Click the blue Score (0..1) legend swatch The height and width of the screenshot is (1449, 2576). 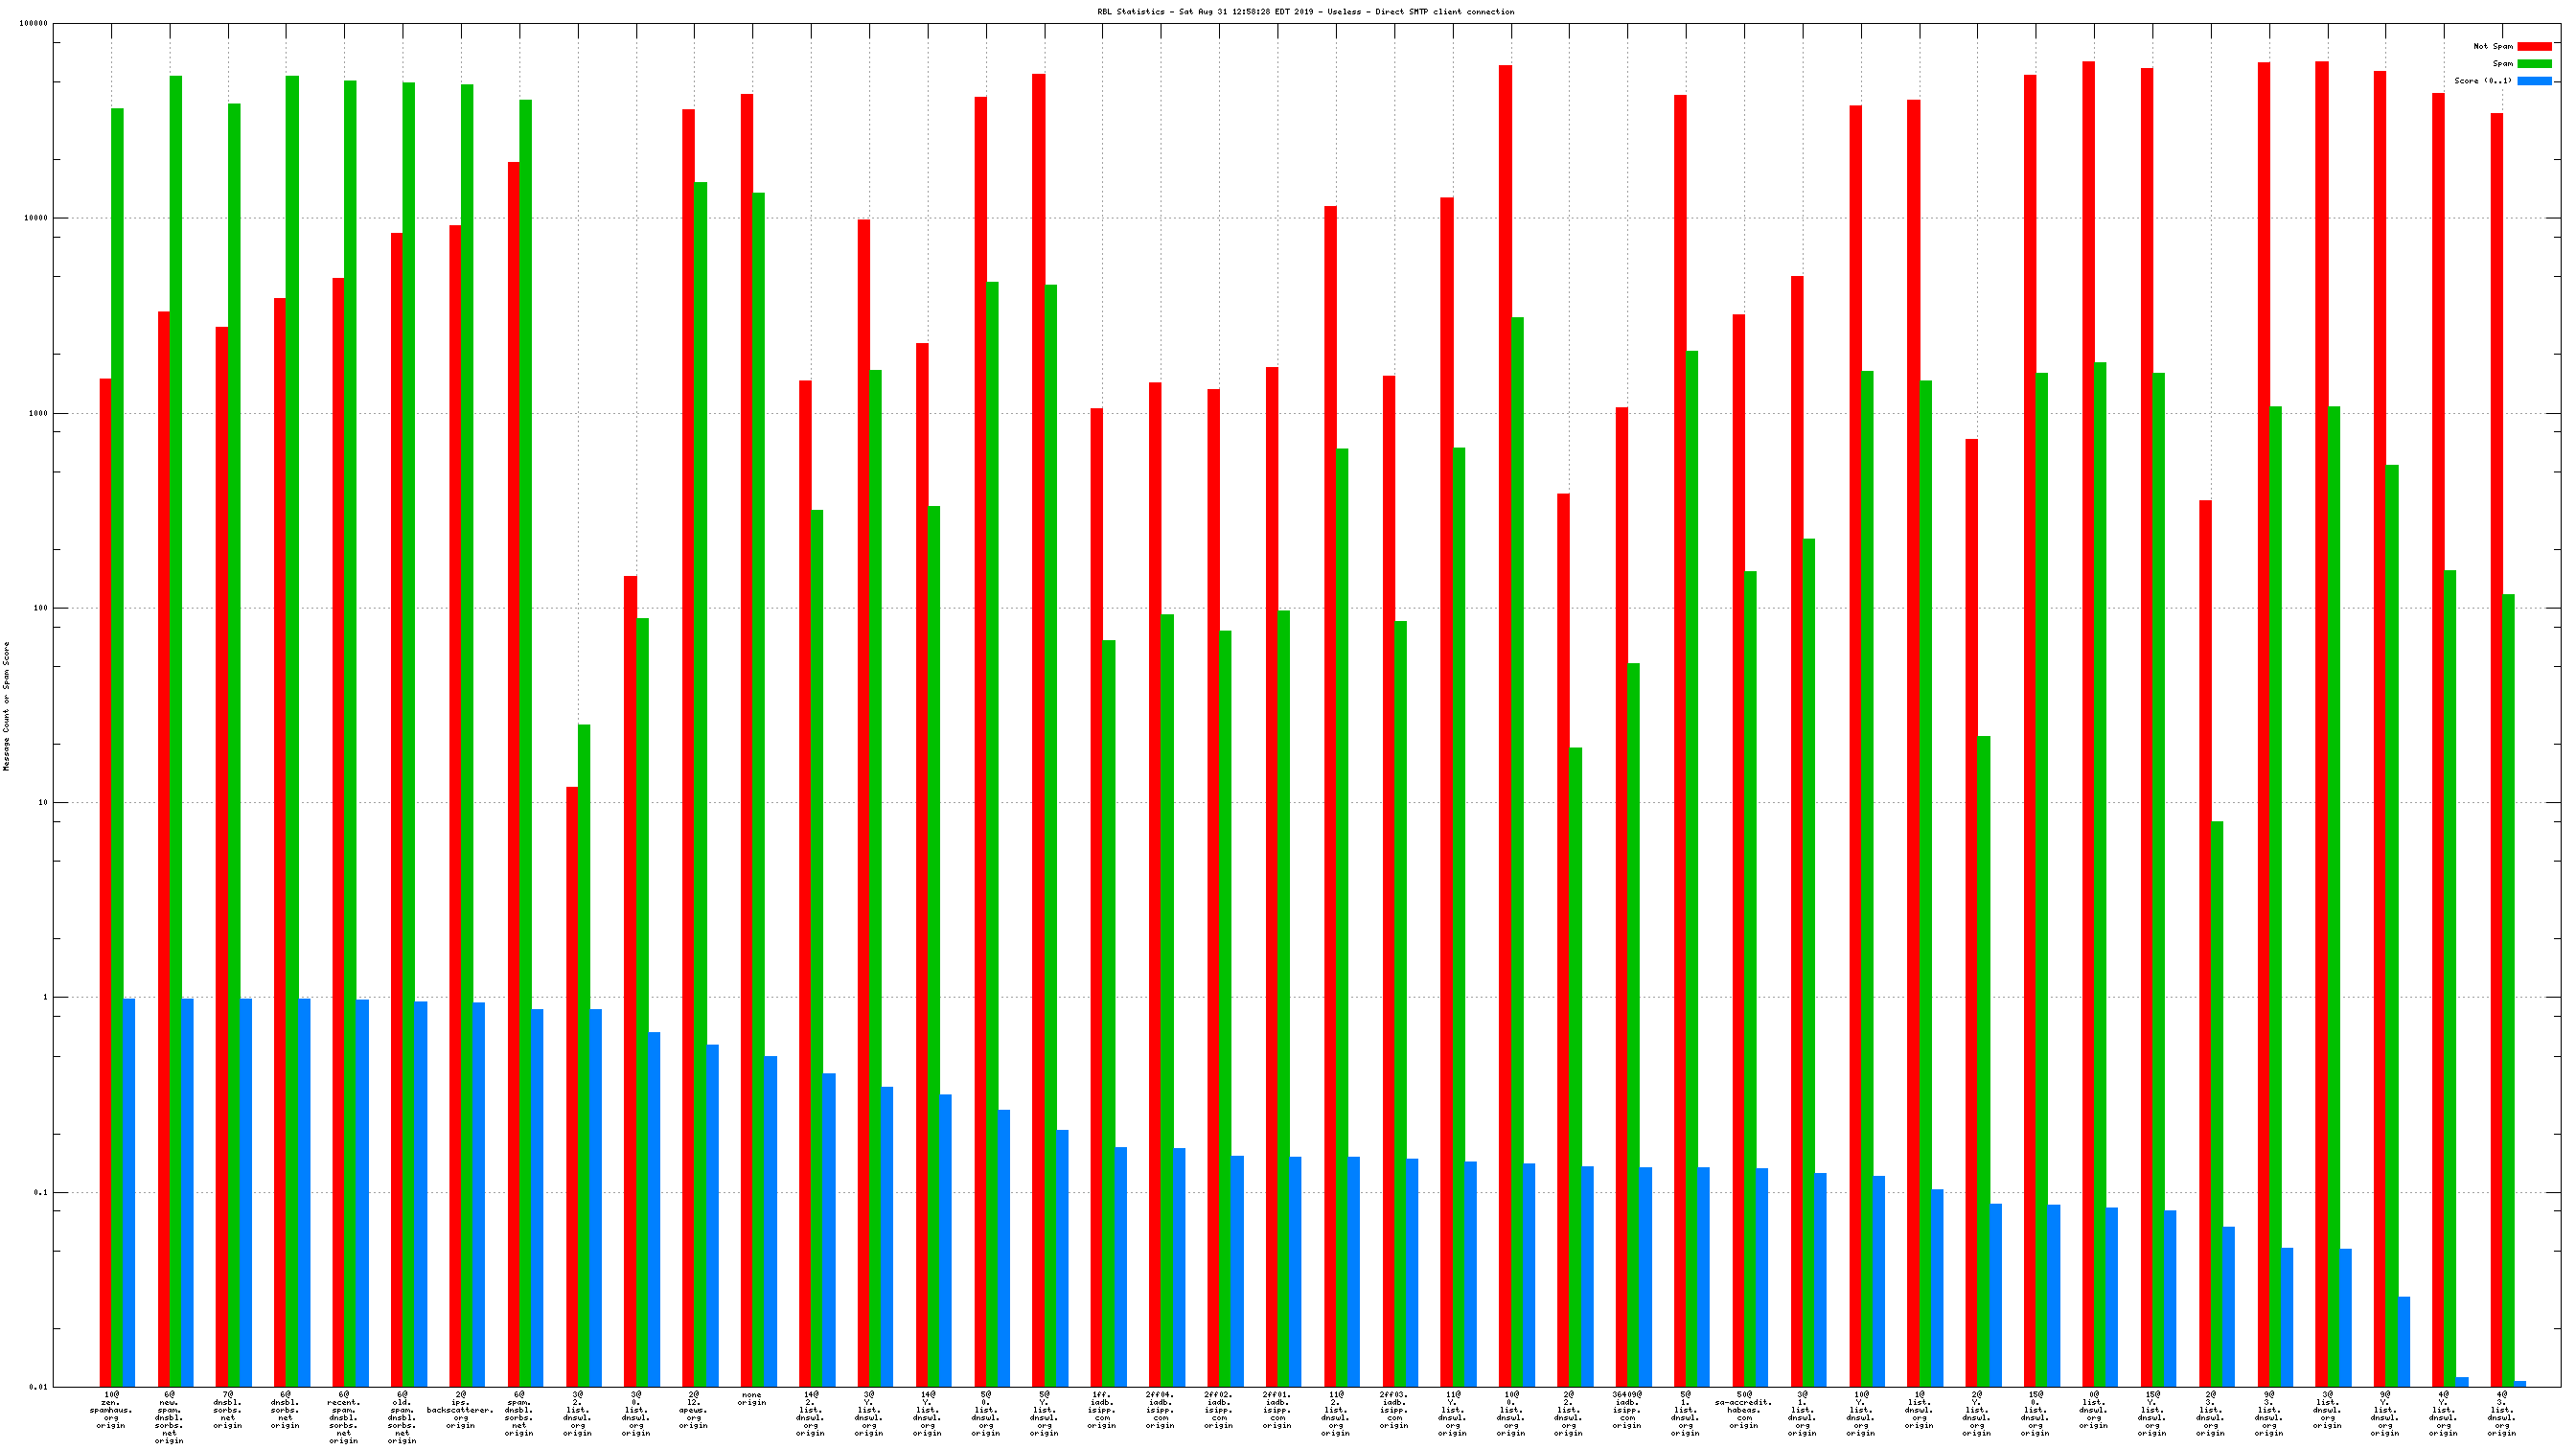pyautogui.click(x=2533, y=81)
